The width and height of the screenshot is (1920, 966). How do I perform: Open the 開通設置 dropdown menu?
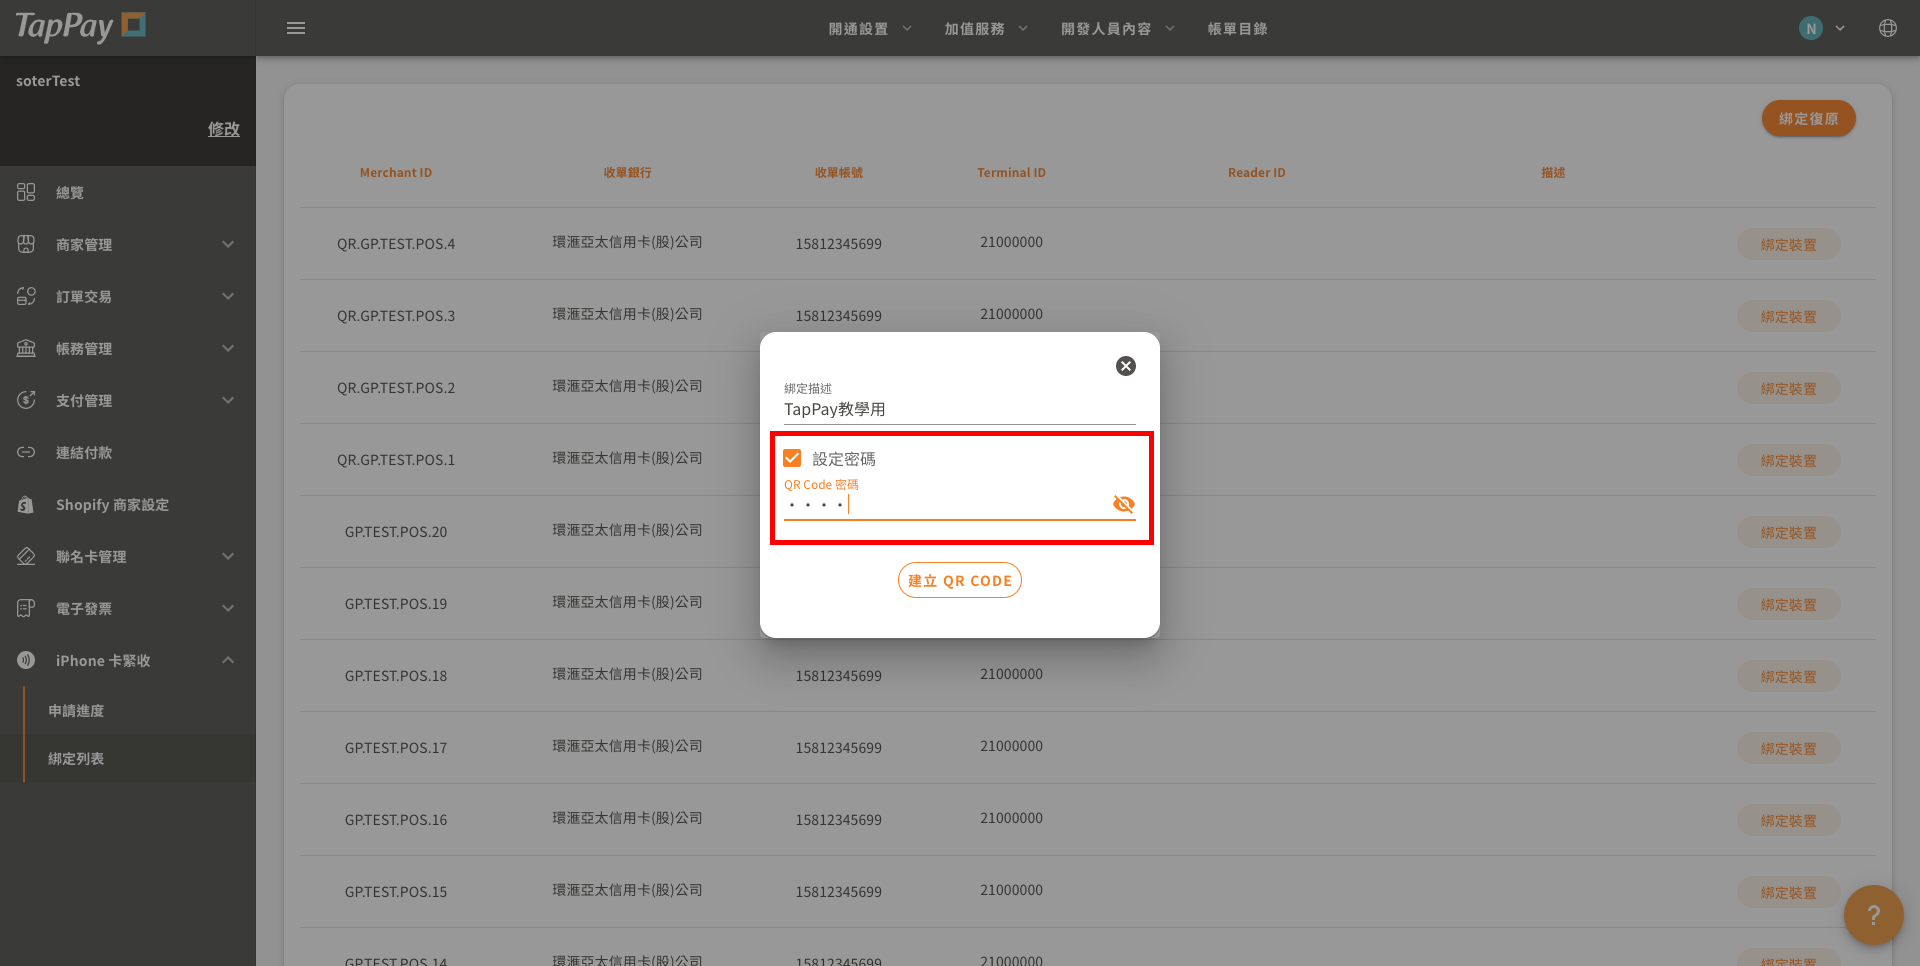(870, 29)
